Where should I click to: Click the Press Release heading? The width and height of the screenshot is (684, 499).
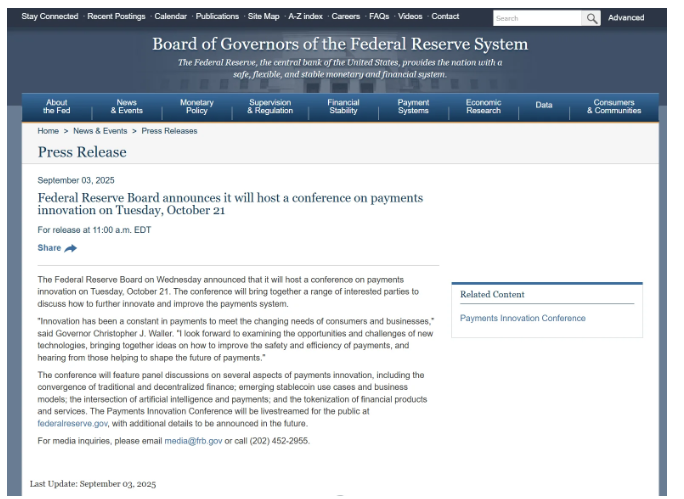[82, 152]
